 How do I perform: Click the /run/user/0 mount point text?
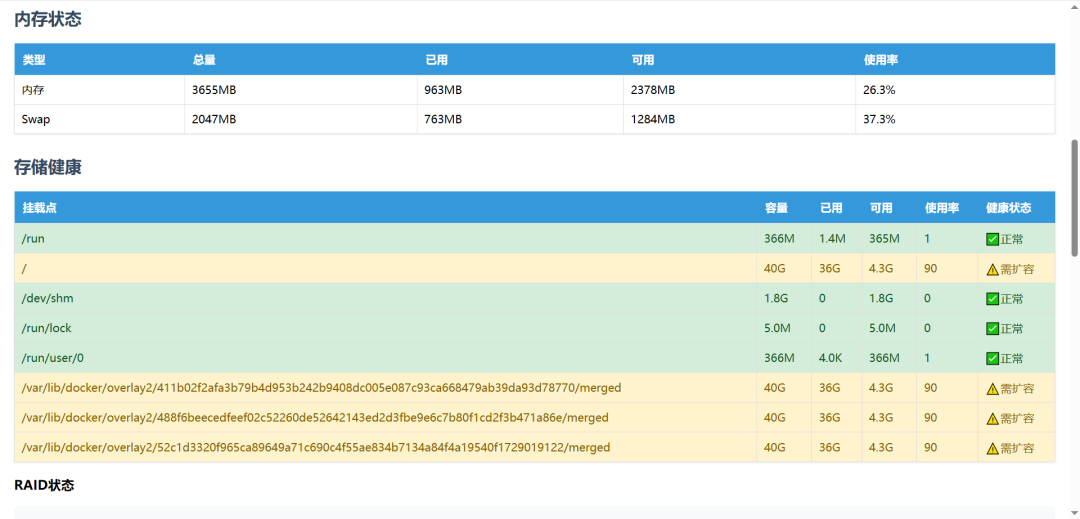click(53, 358)
